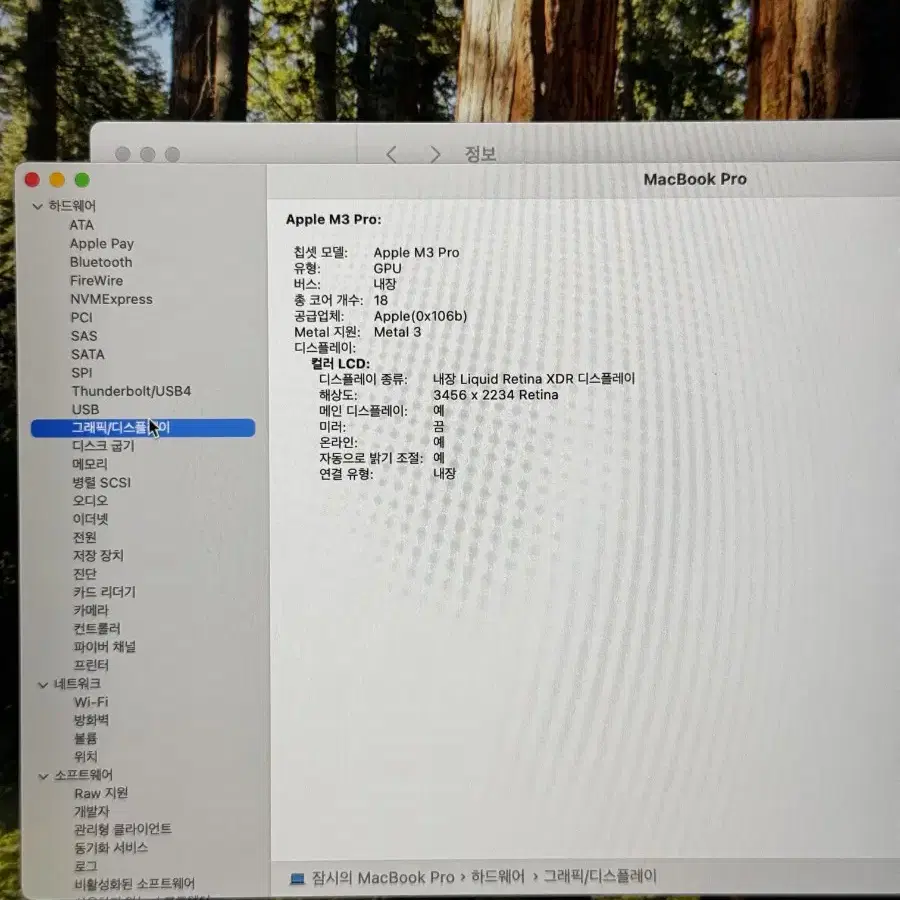Select Wi-Fi under 네트워크

click(x=91, y=702)
